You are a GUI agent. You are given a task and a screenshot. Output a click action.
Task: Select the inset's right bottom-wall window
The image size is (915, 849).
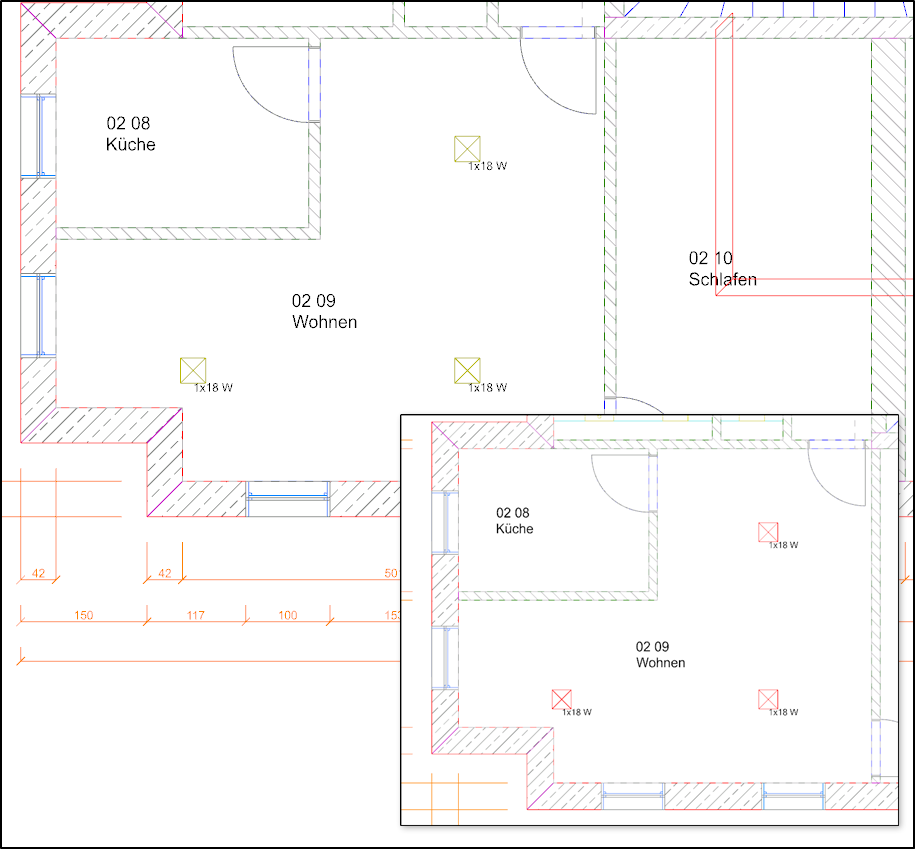pyautogui.click(x=793, y=796)
